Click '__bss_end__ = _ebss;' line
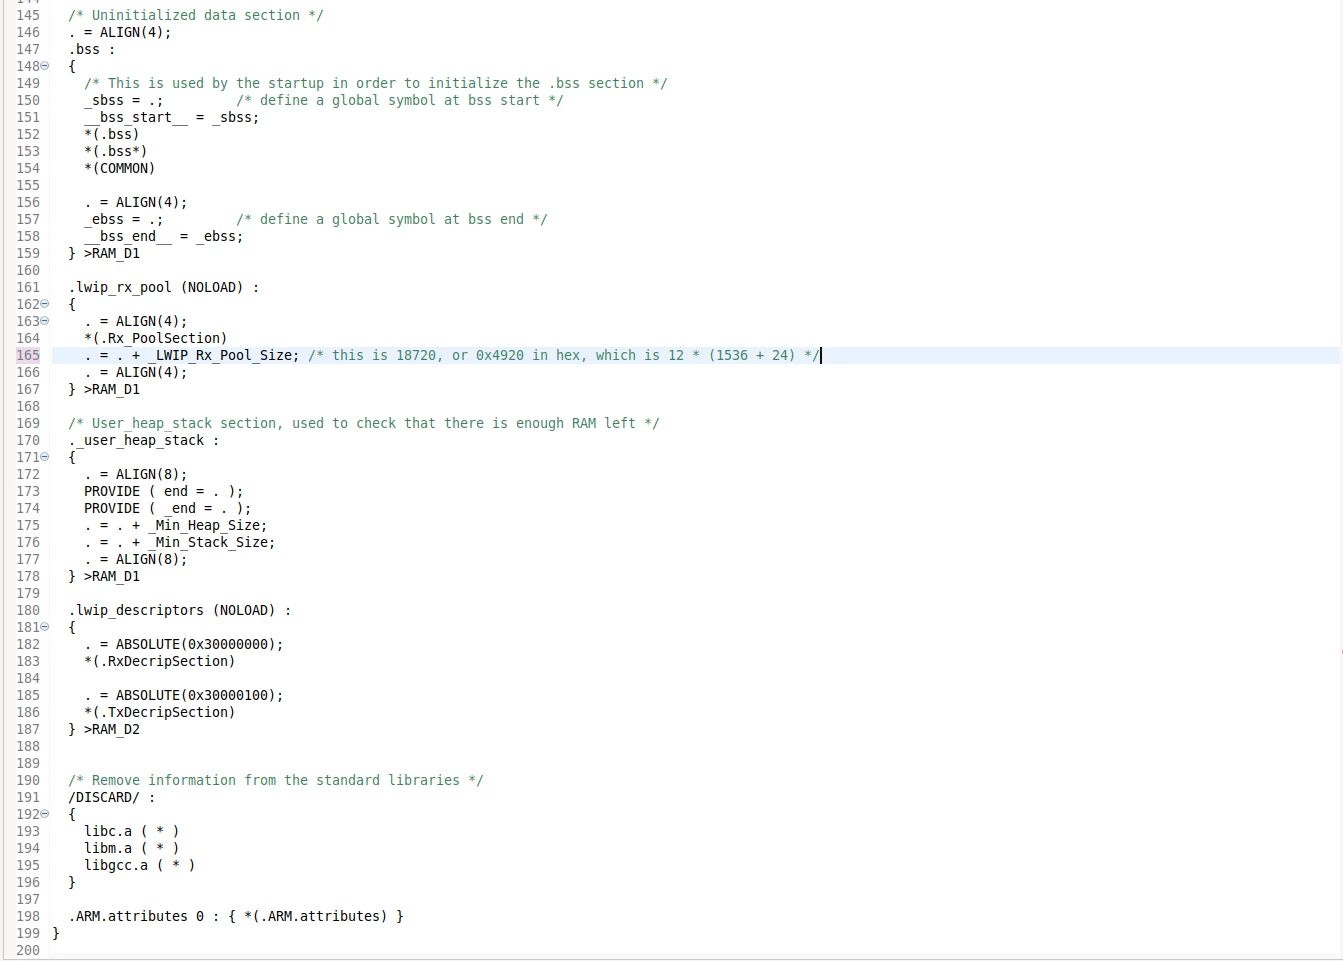 click(163, 236)
